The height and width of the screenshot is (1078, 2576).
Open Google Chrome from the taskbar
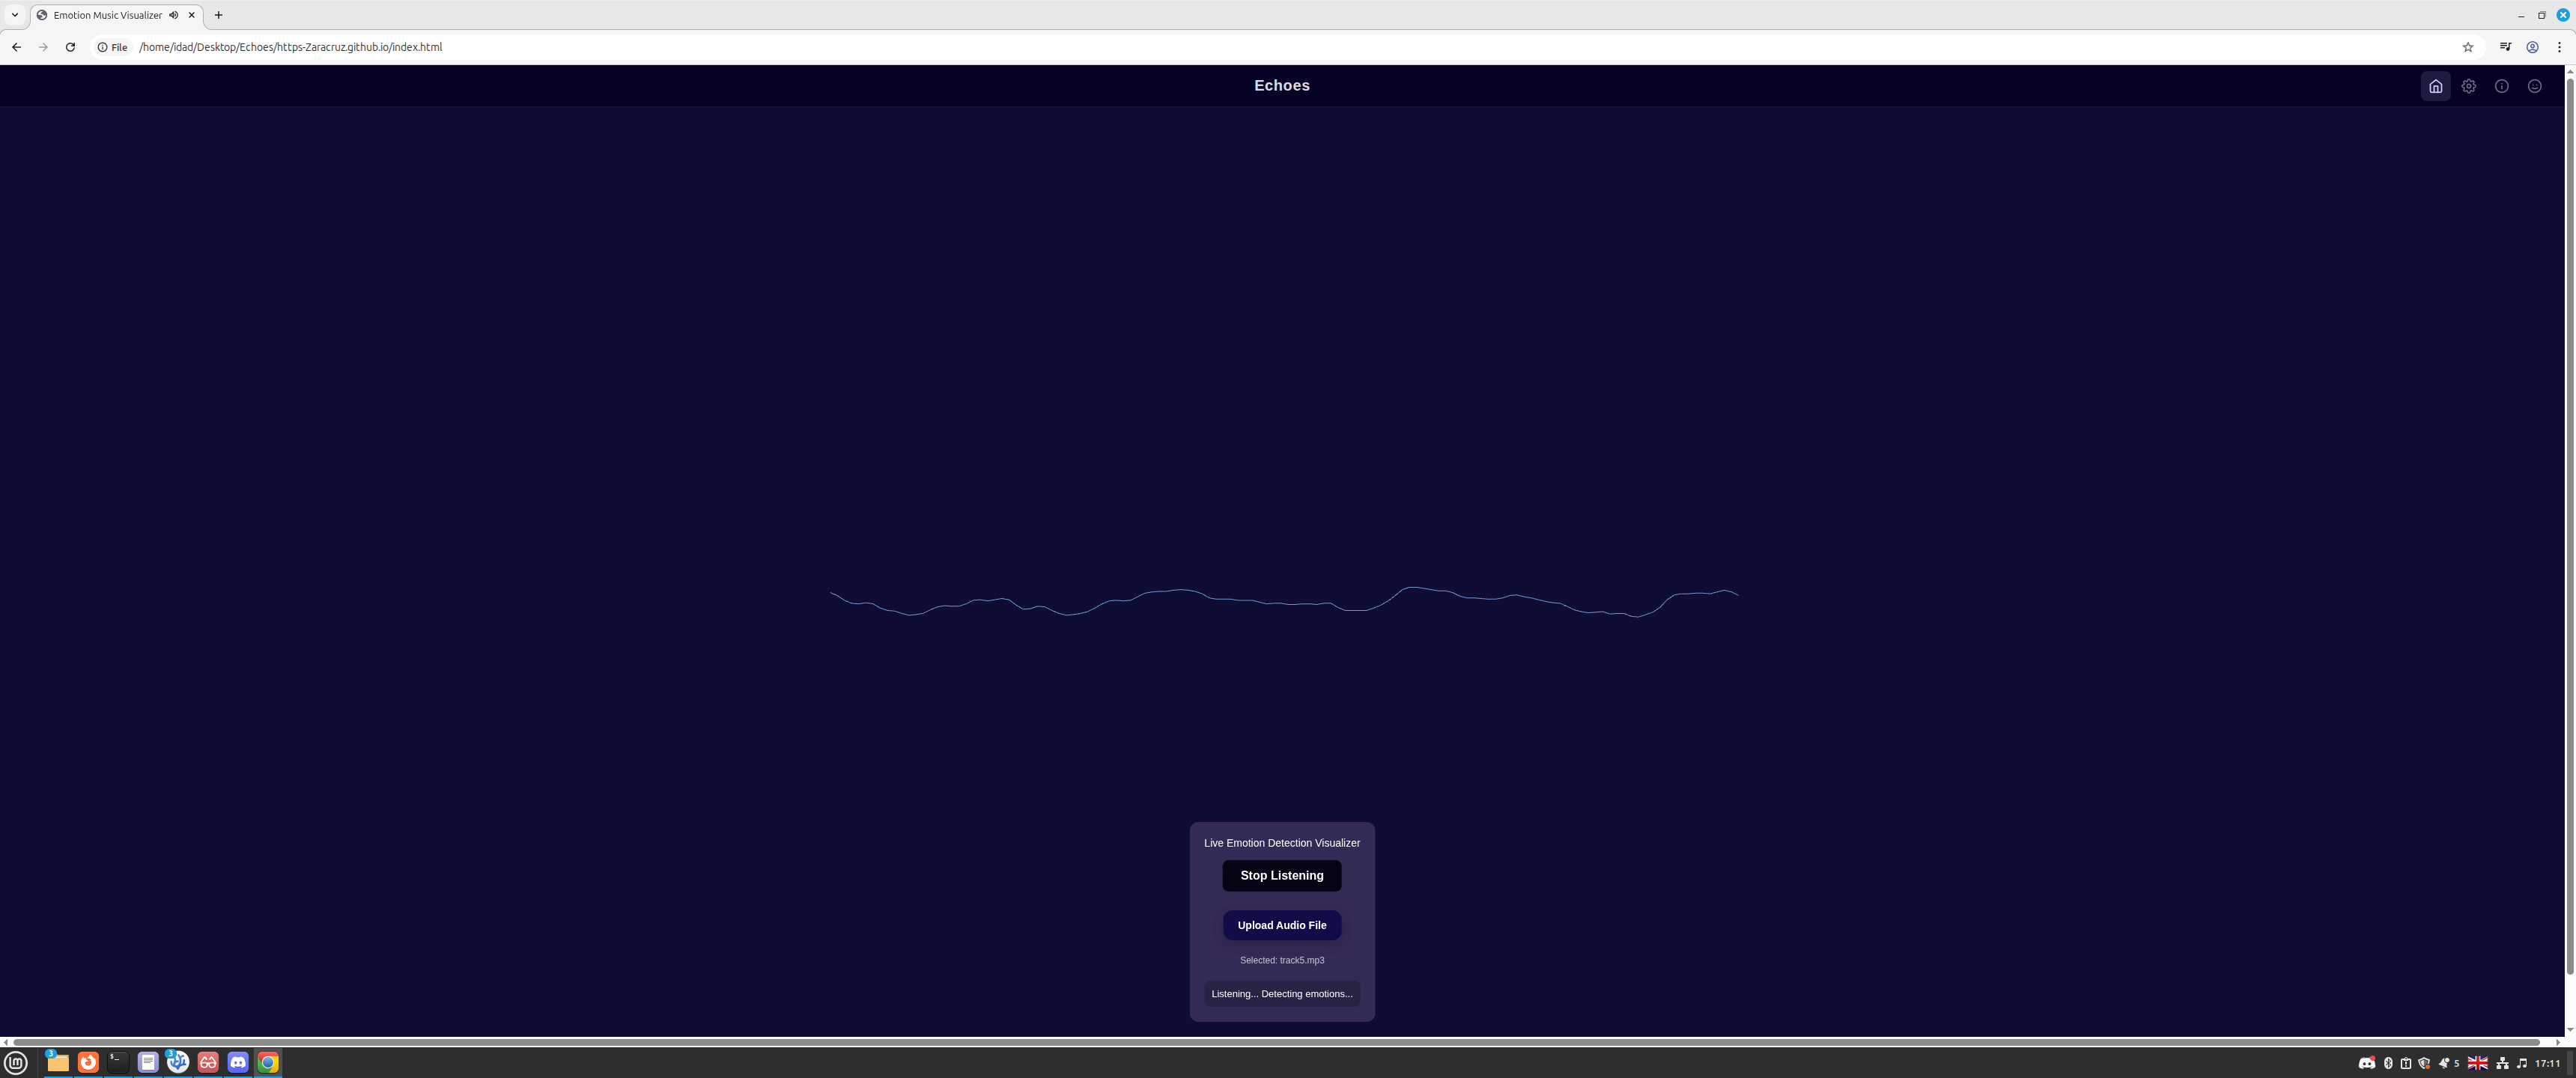pyautogui.click(x=268, y=1063)
